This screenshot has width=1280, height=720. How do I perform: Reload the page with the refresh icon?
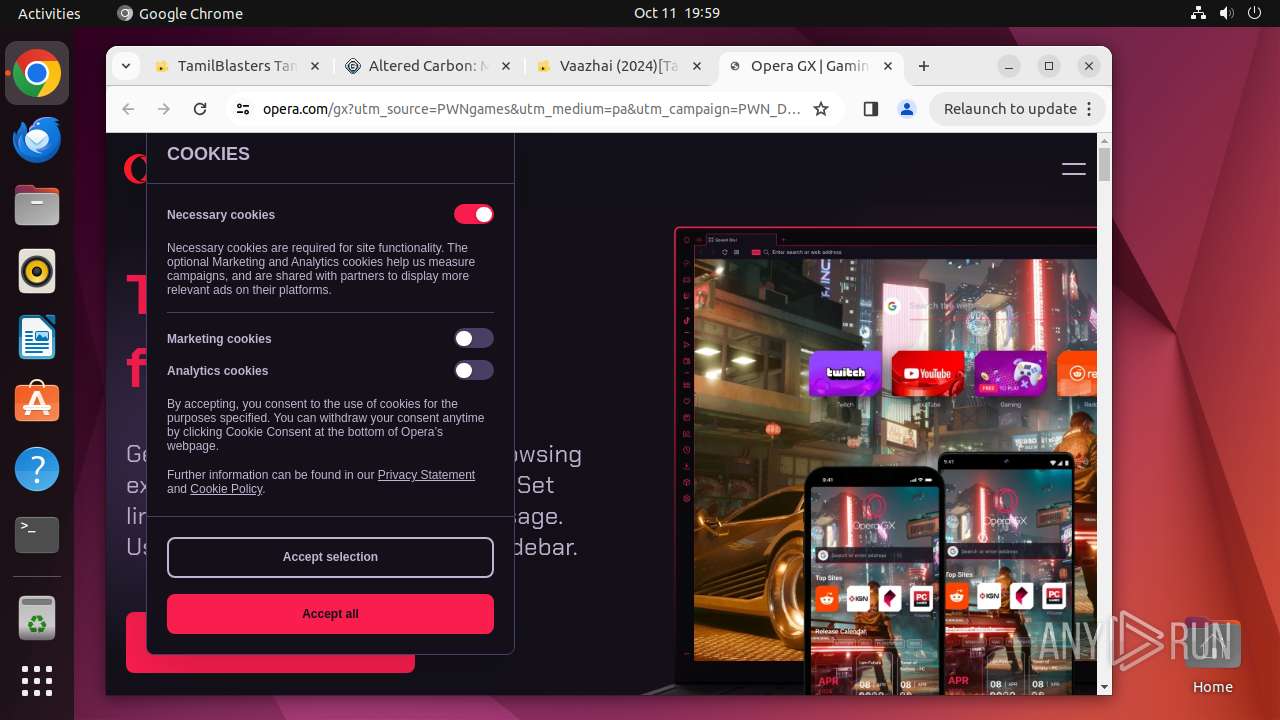[x=200, y=109]
